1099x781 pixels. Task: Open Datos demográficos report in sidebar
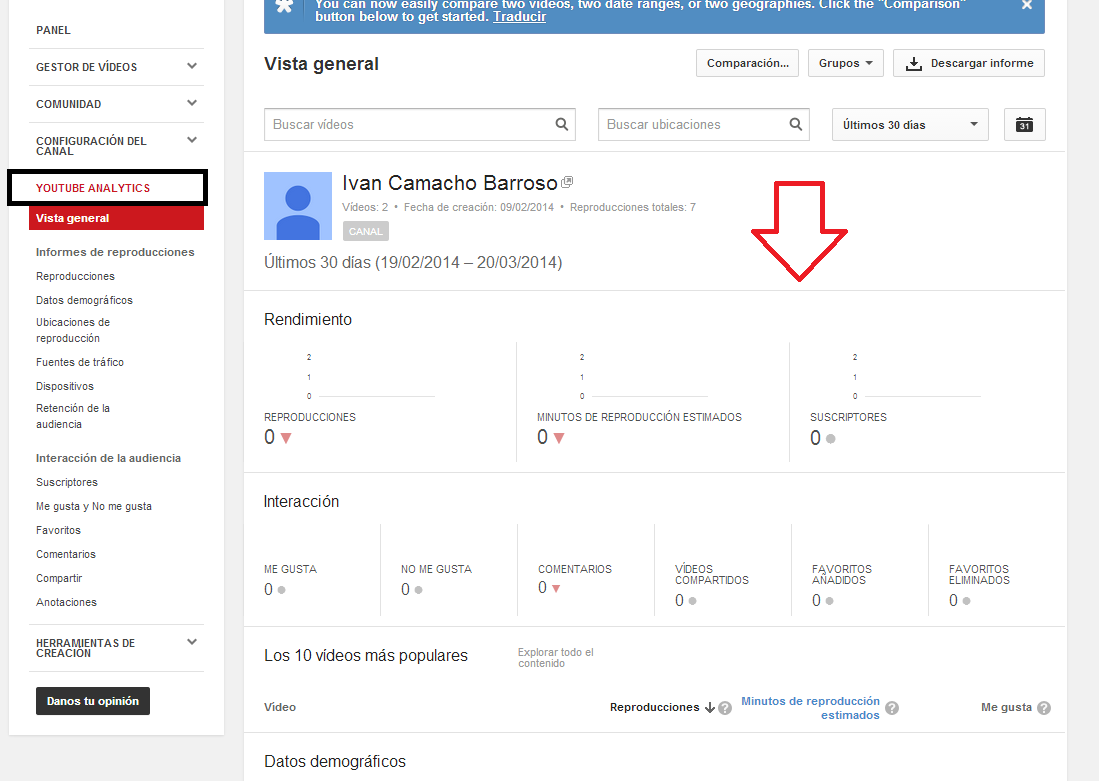tap(84, 300)
